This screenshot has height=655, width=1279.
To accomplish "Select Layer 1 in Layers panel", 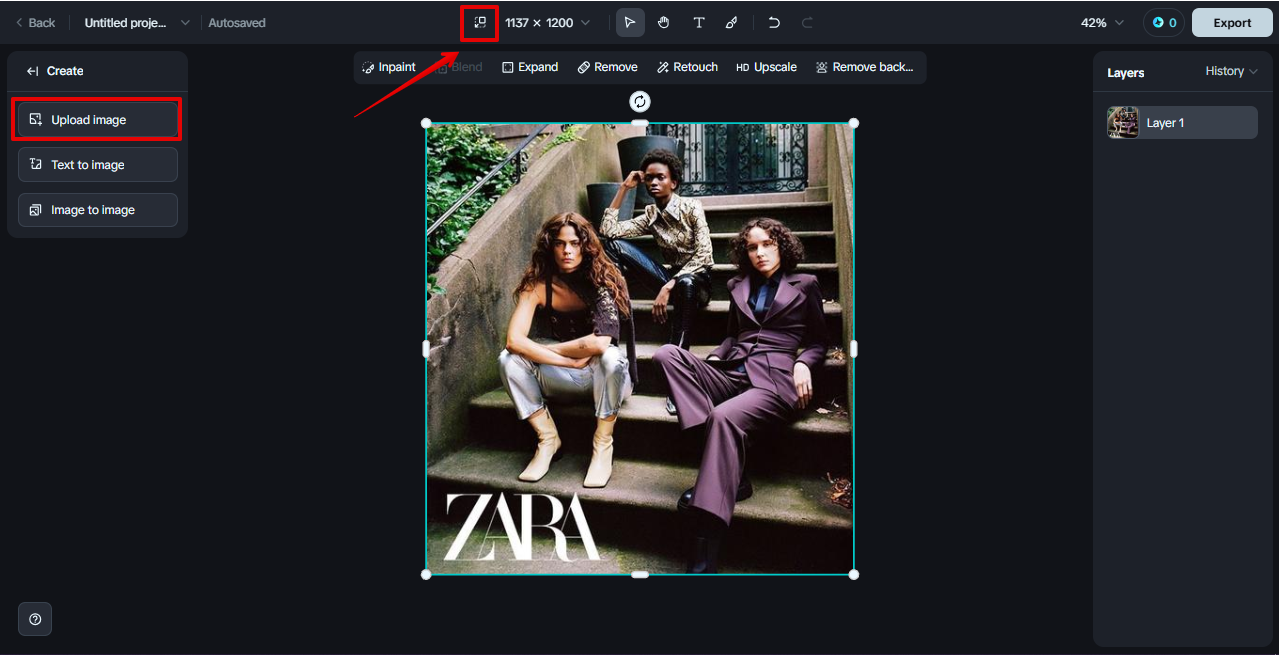I will click(1181, 122).
